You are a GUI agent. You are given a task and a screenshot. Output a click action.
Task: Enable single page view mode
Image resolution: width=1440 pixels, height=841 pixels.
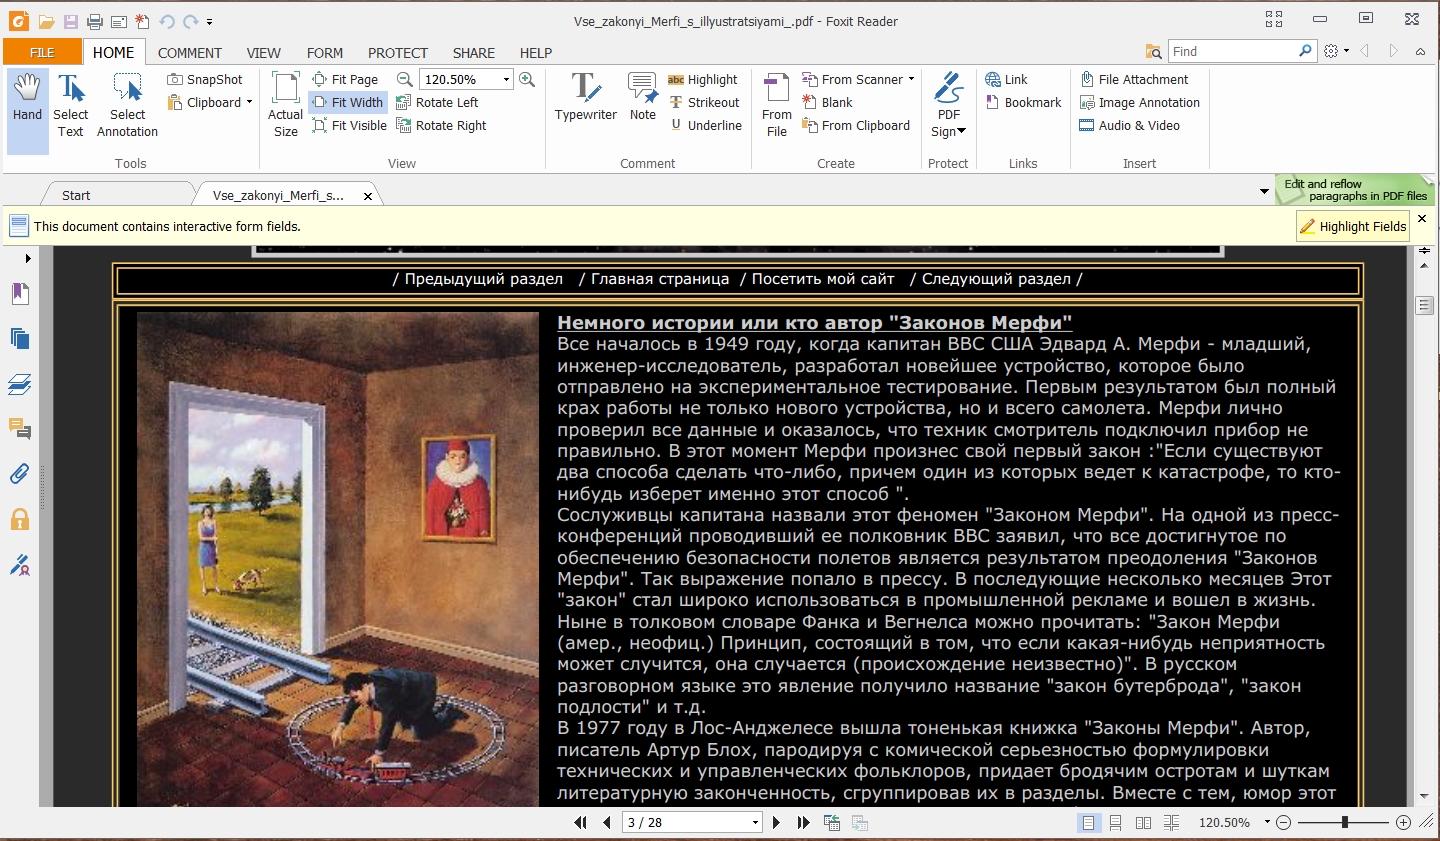point(1088,822)
